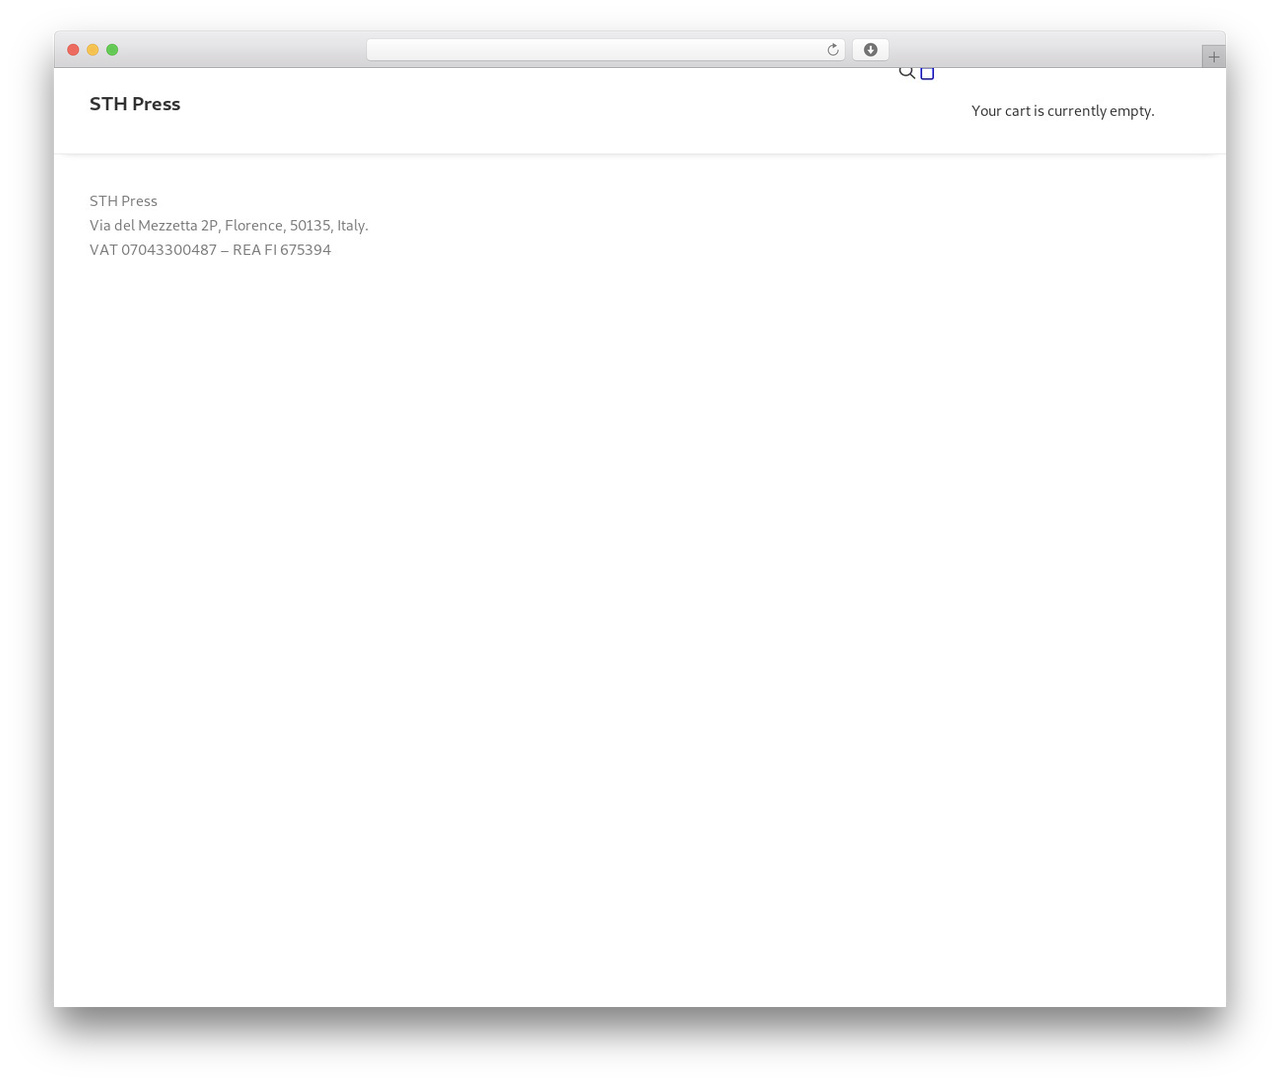1280x1084 pixels.
Task: Open the site search magnifier icon
Action: pos(907,72)
